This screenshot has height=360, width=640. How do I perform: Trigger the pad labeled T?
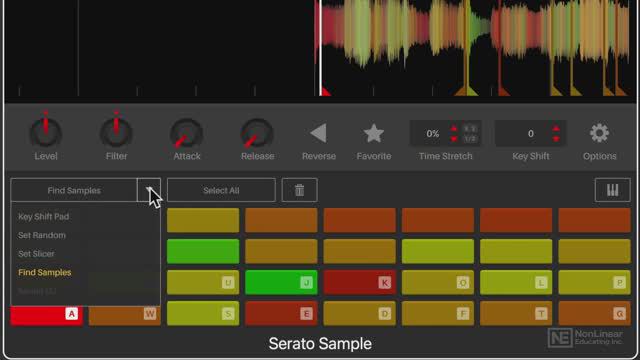pos(516,313)
